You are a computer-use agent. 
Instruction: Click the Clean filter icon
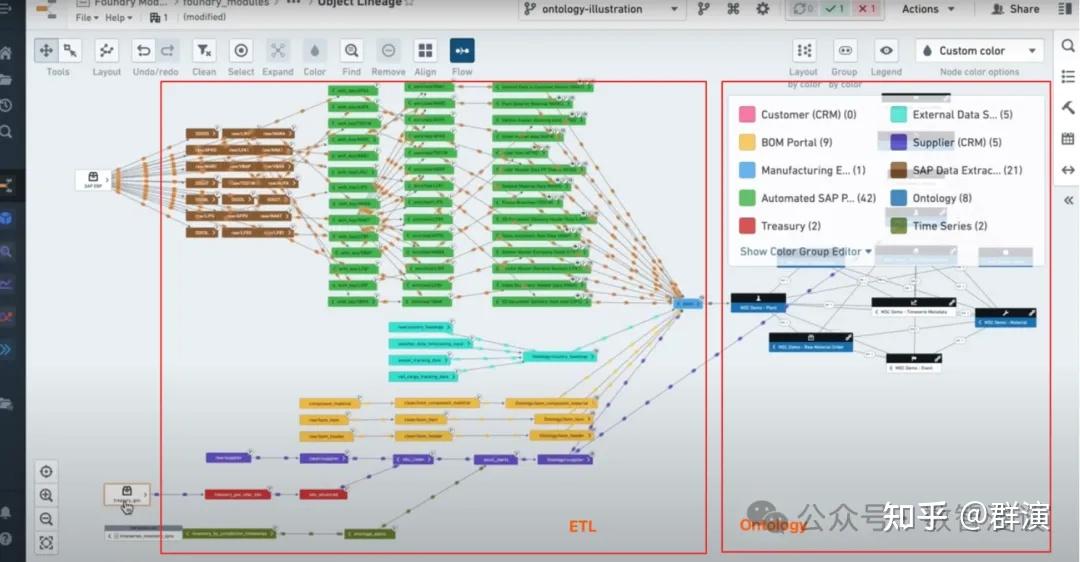click(x=204, y=50)
